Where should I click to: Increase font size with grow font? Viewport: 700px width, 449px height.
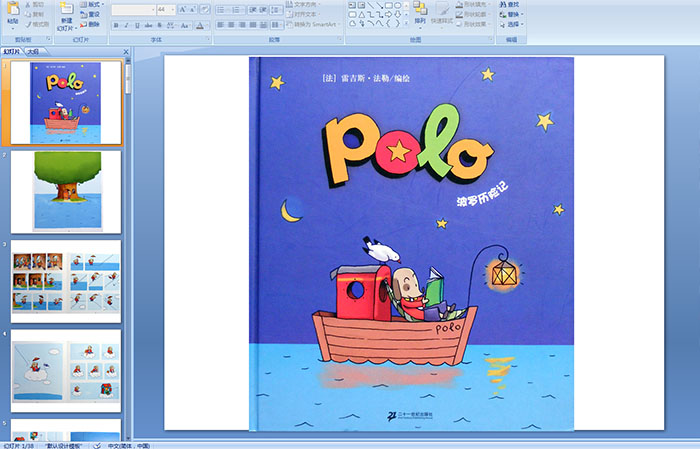tap(183, 9)
